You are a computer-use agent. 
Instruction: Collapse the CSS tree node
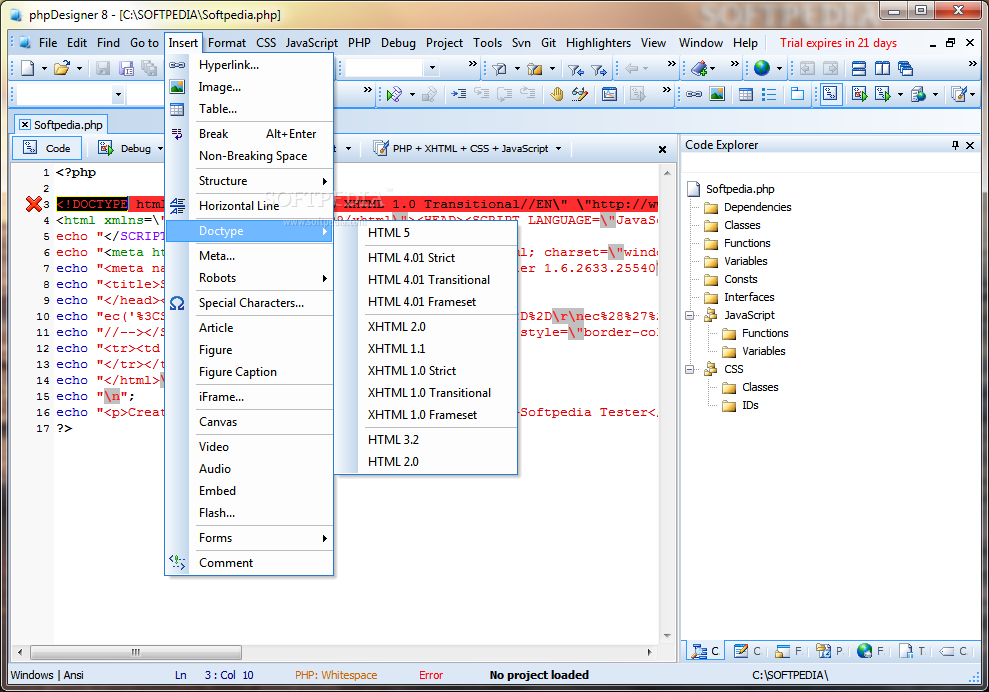(689, 370)
